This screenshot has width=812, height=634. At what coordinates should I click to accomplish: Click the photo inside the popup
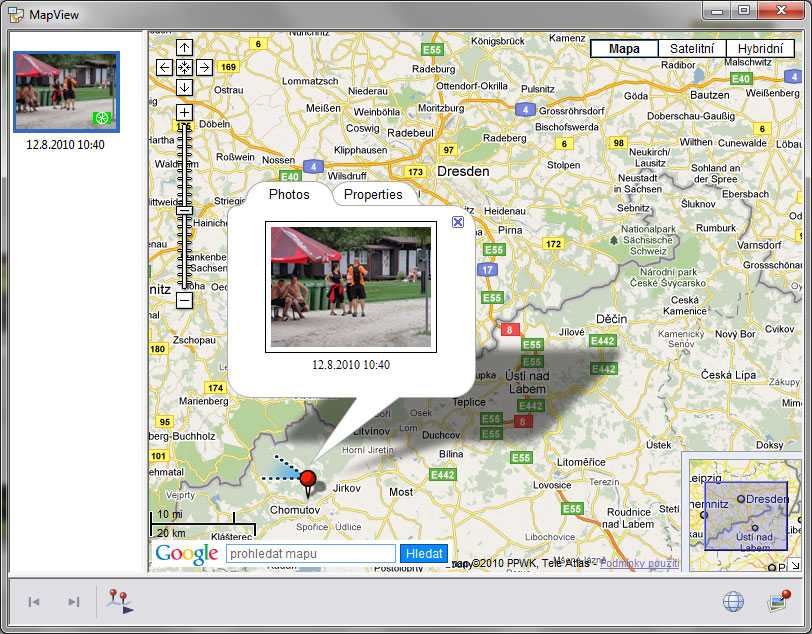click(x=351, y=287)
